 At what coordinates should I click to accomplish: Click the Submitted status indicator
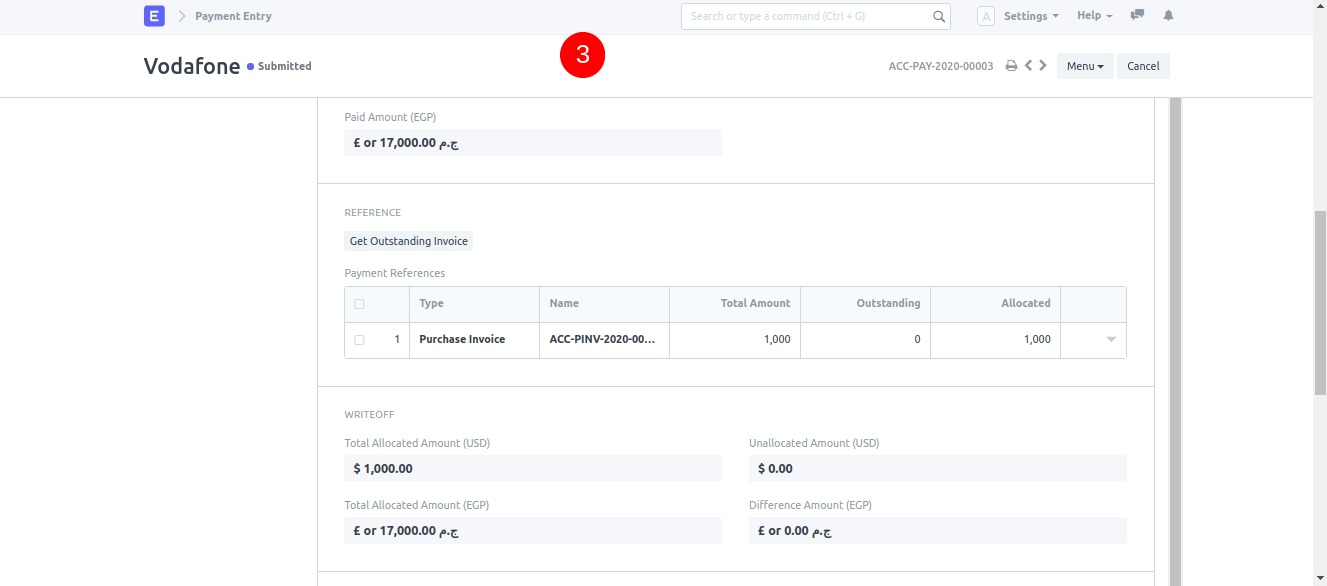pos(280,66)
